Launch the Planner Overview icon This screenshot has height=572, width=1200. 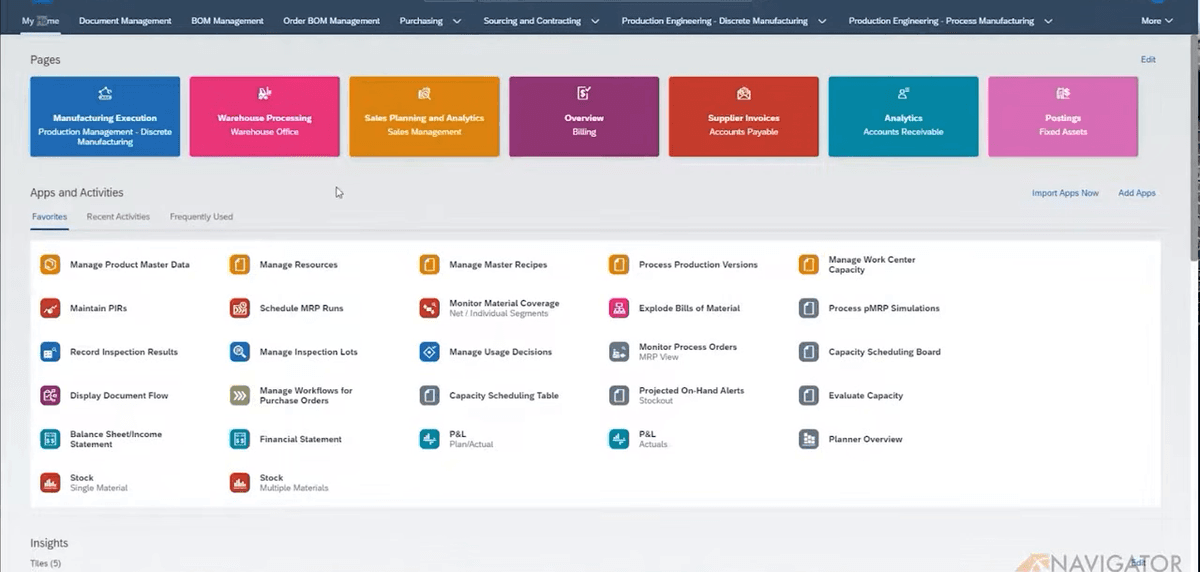809,439
